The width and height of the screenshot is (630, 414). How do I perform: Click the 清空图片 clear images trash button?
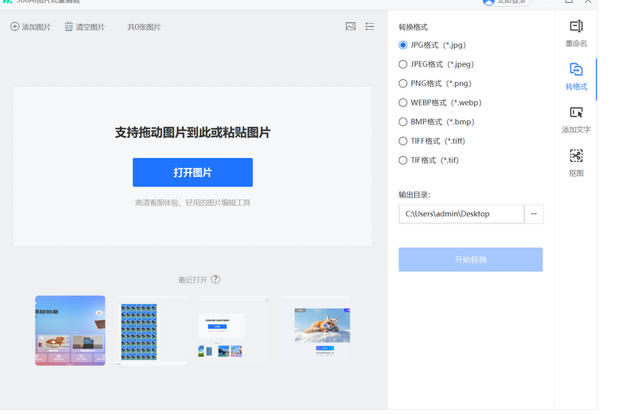(x=84, y=27)
